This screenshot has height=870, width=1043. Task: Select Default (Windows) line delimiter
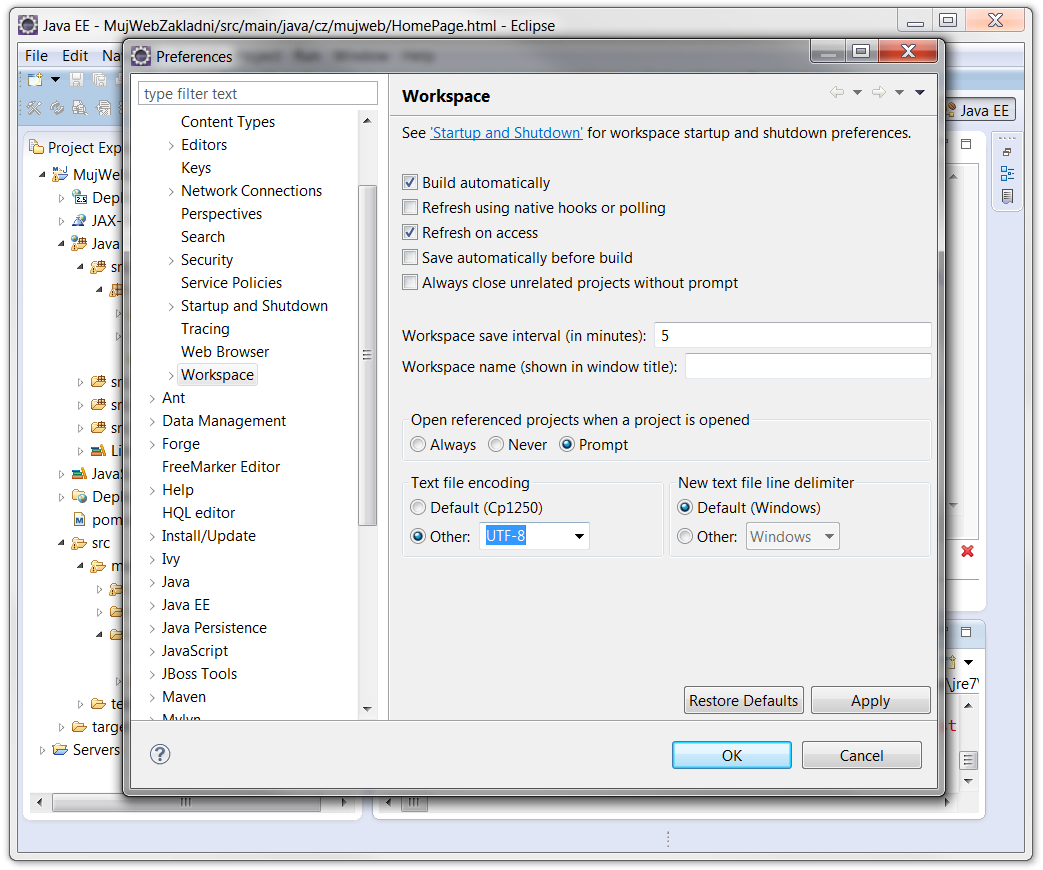(x=684, y=508)
